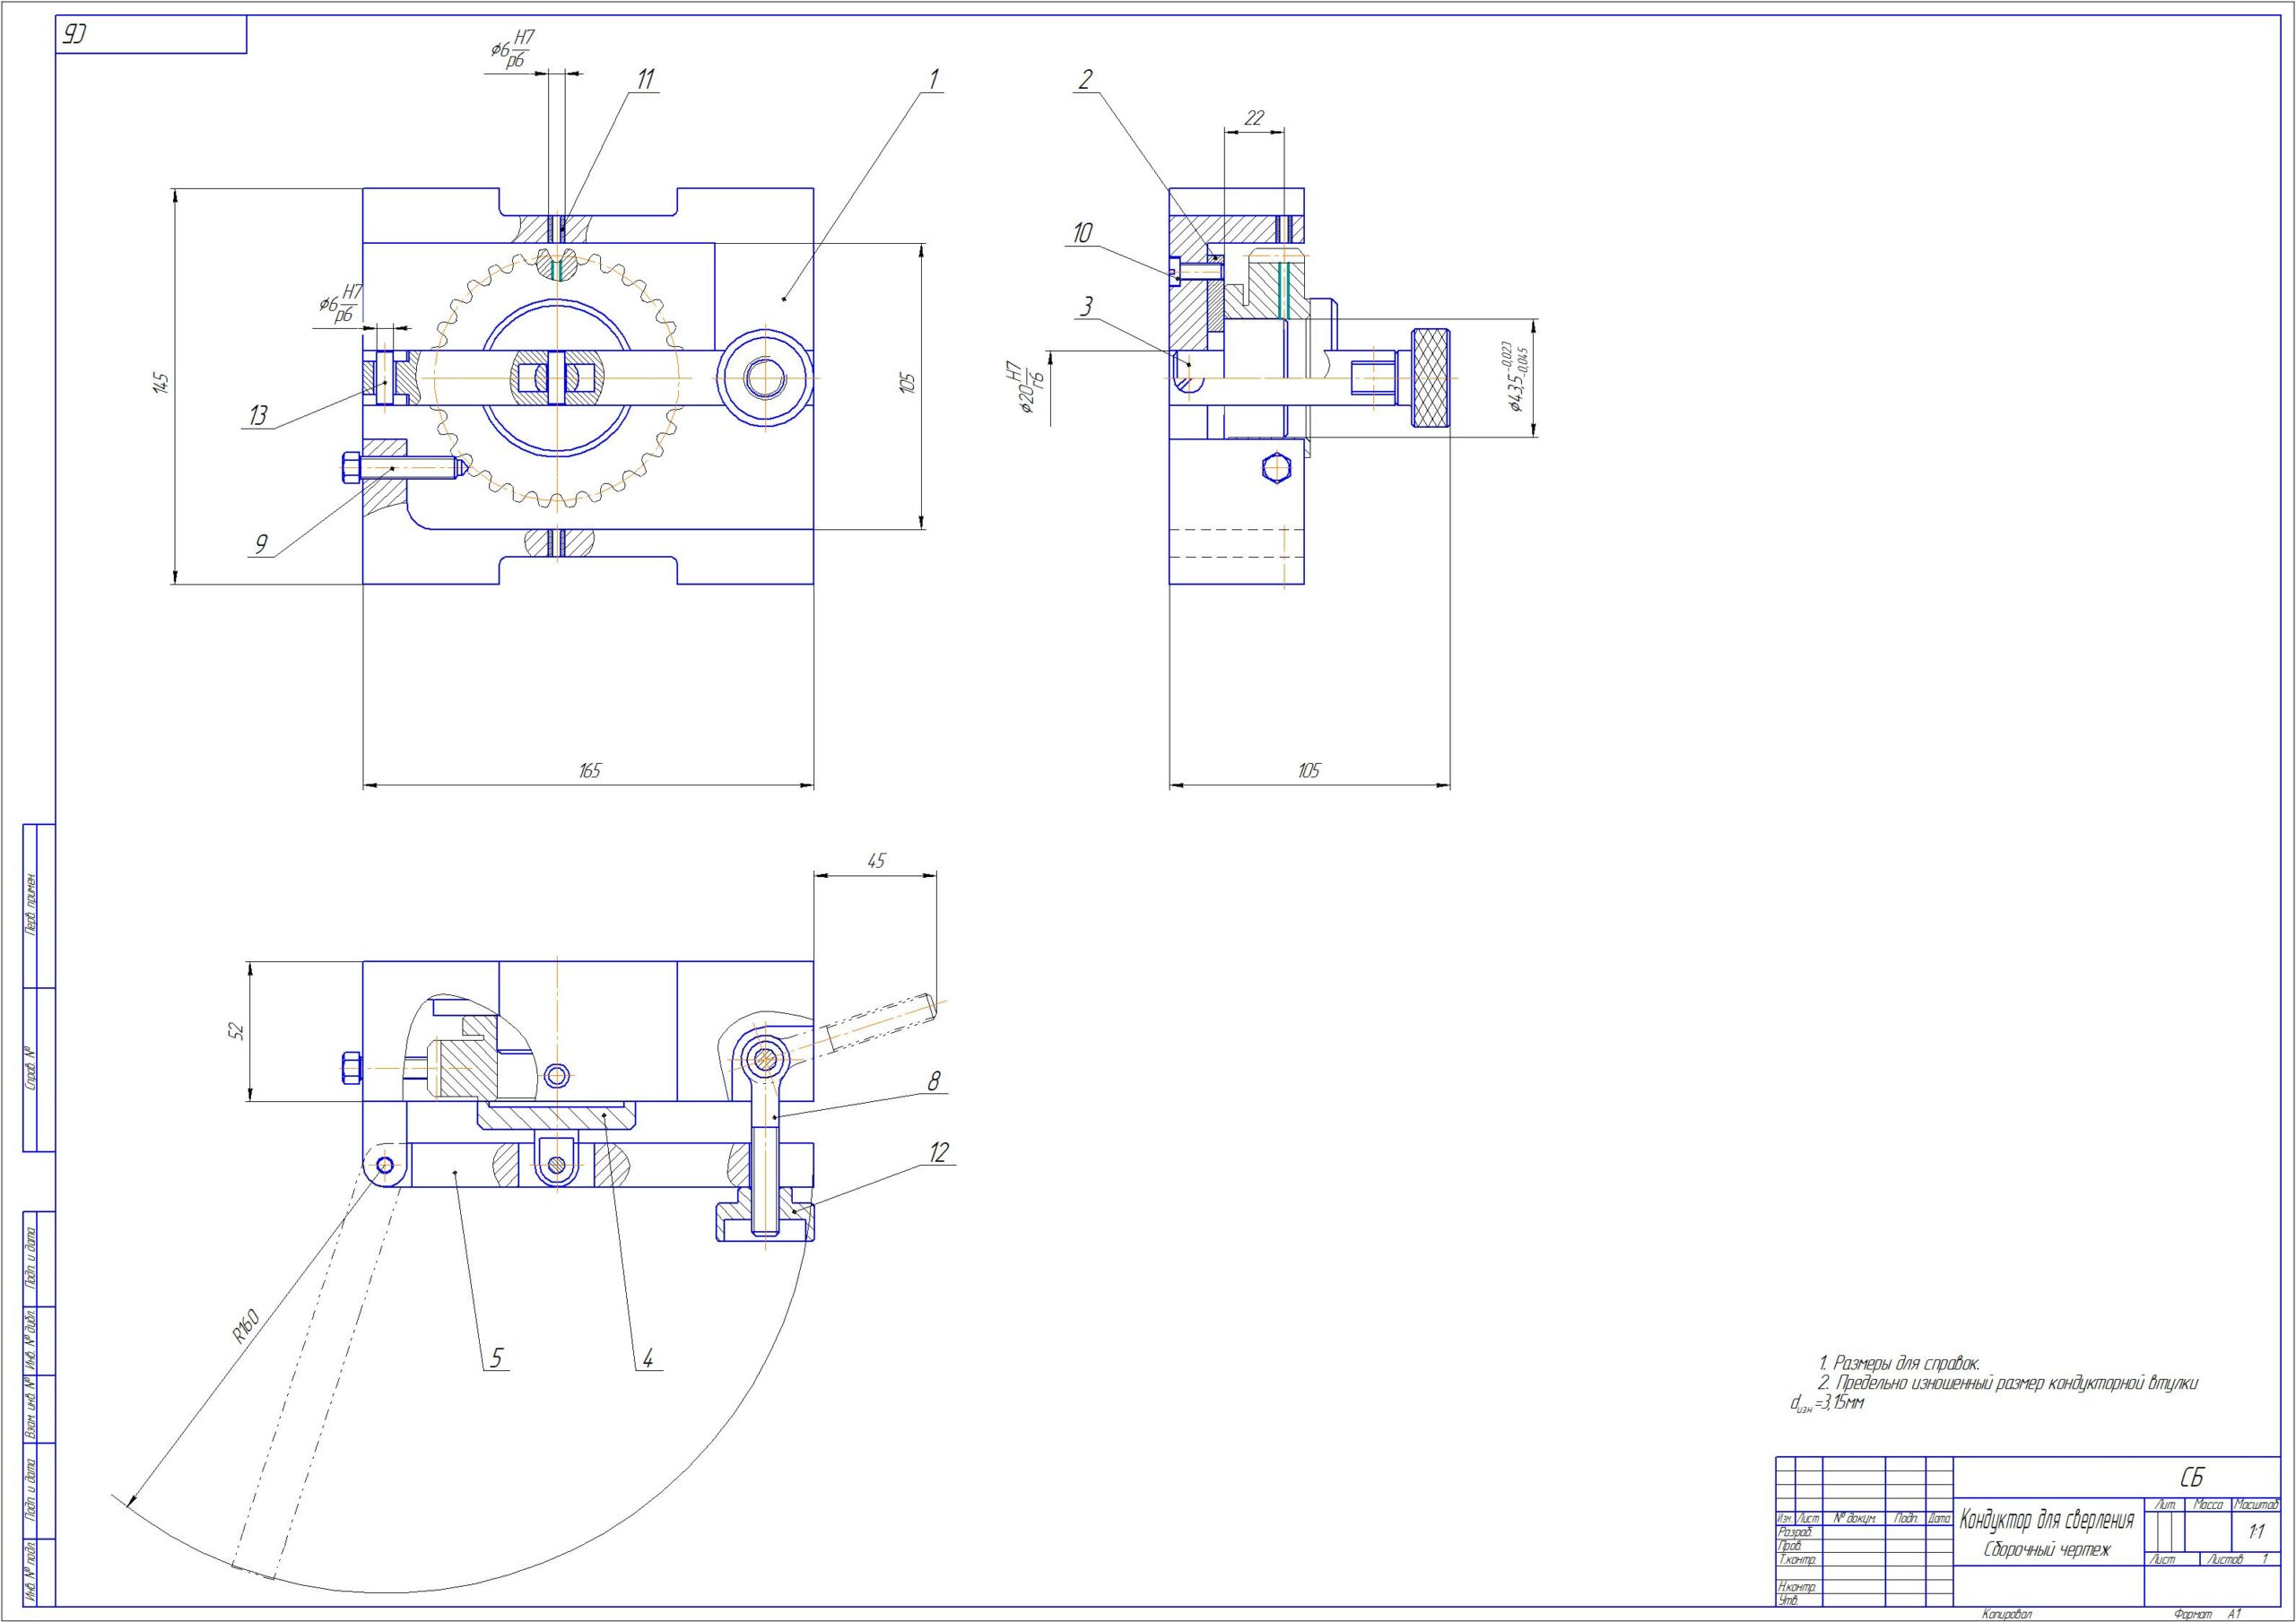Click the 22 dimension on side view
The height and width of the screenshot is (1622, 2296).
tap(1253, 117)
